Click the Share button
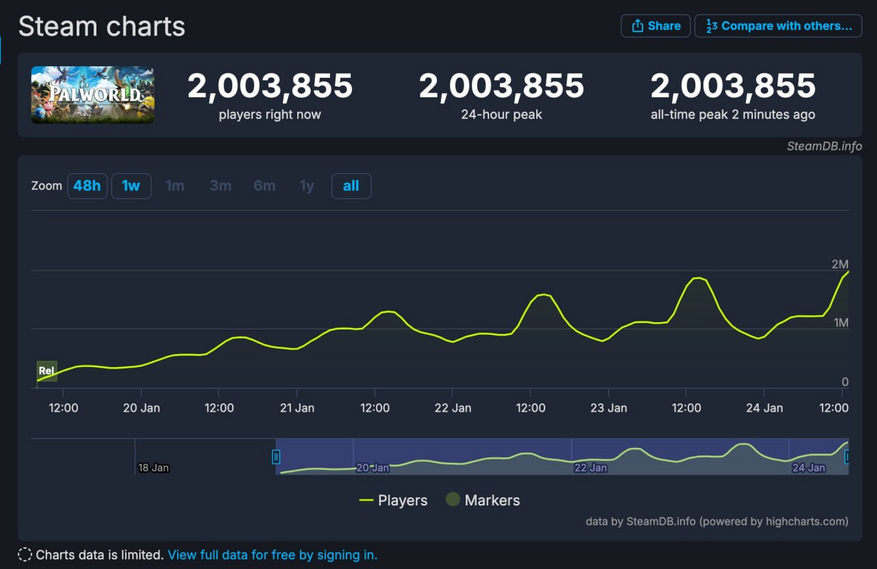Screen dimensions: 877x569 click(655, 26)
